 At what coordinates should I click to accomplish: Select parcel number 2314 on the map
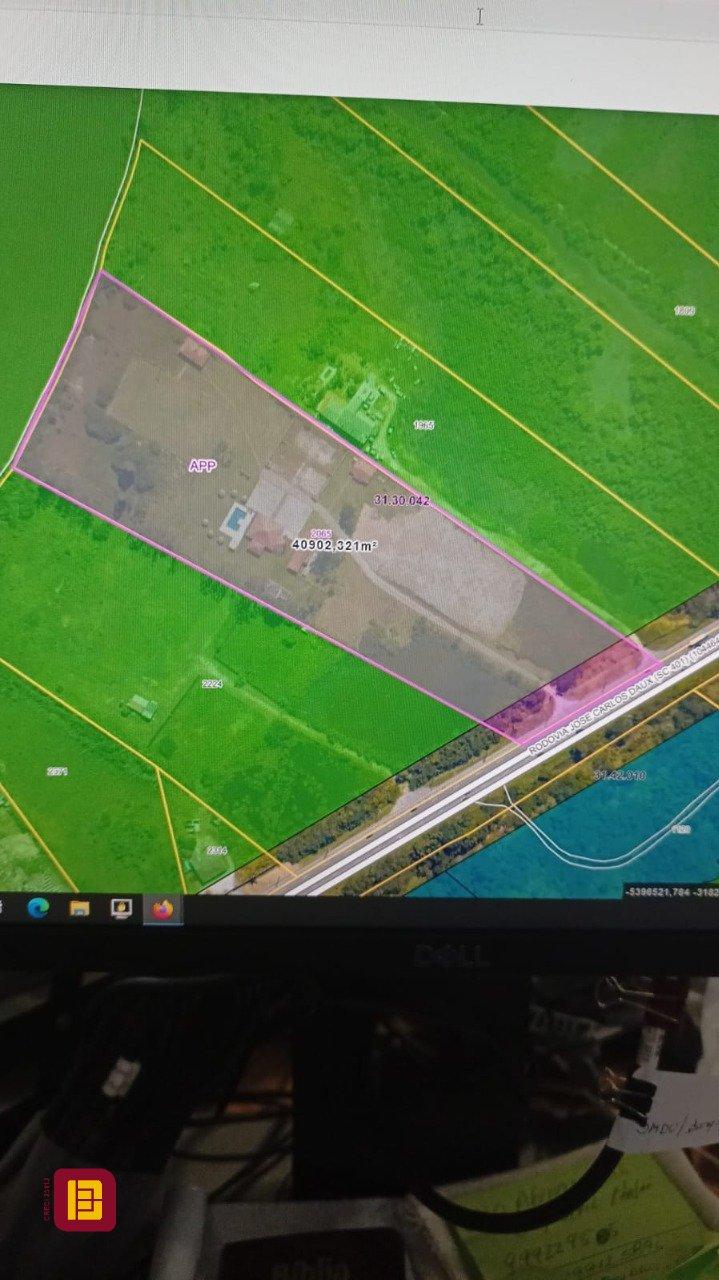pyautogui.click(x=215, y=850)
